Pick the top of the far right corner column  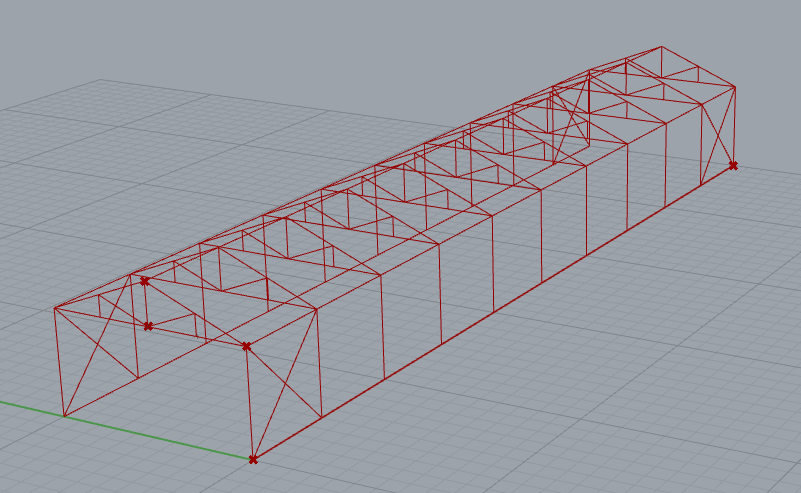735,89
